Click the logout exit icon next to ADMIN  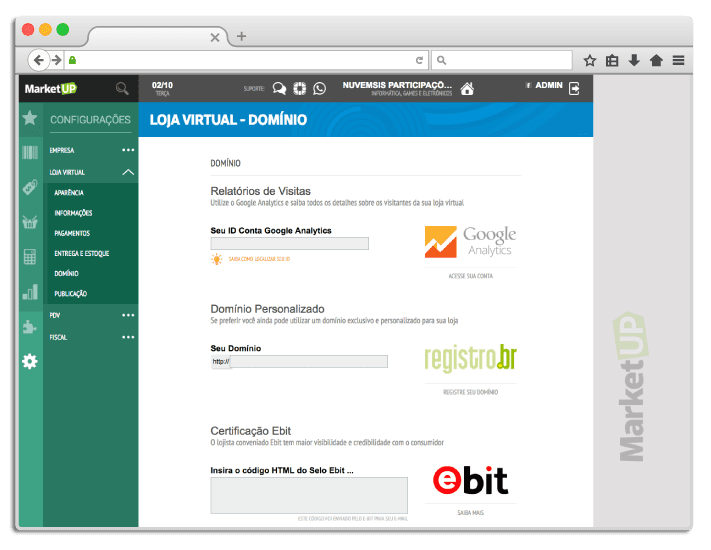574,88
